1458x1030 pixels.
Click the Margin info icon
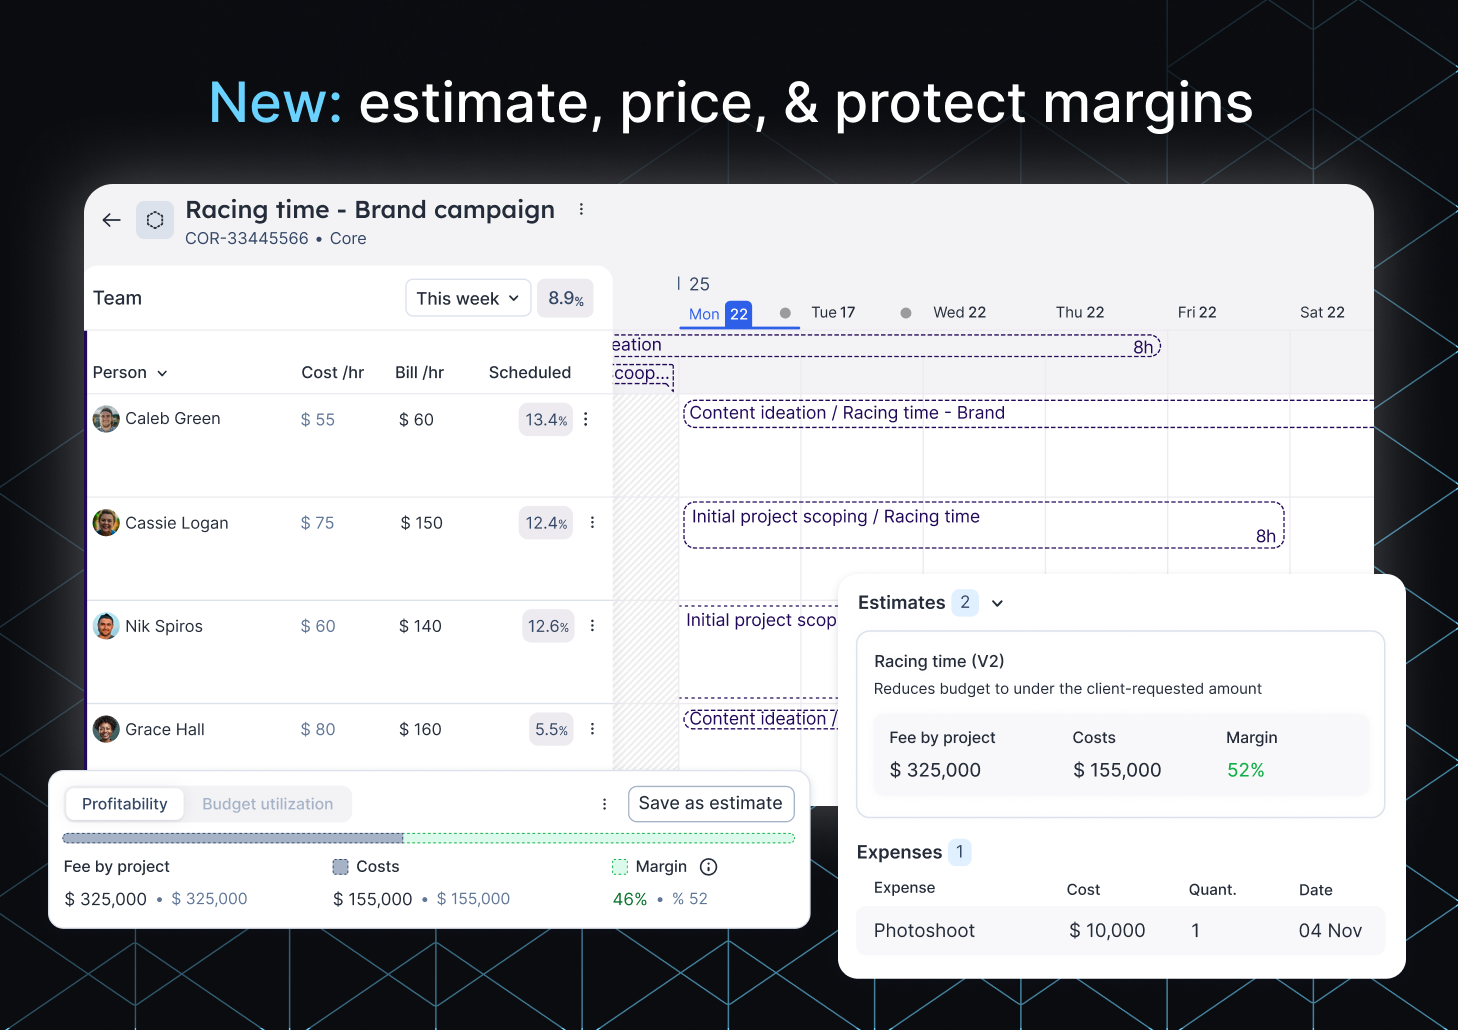pos(708,867)
